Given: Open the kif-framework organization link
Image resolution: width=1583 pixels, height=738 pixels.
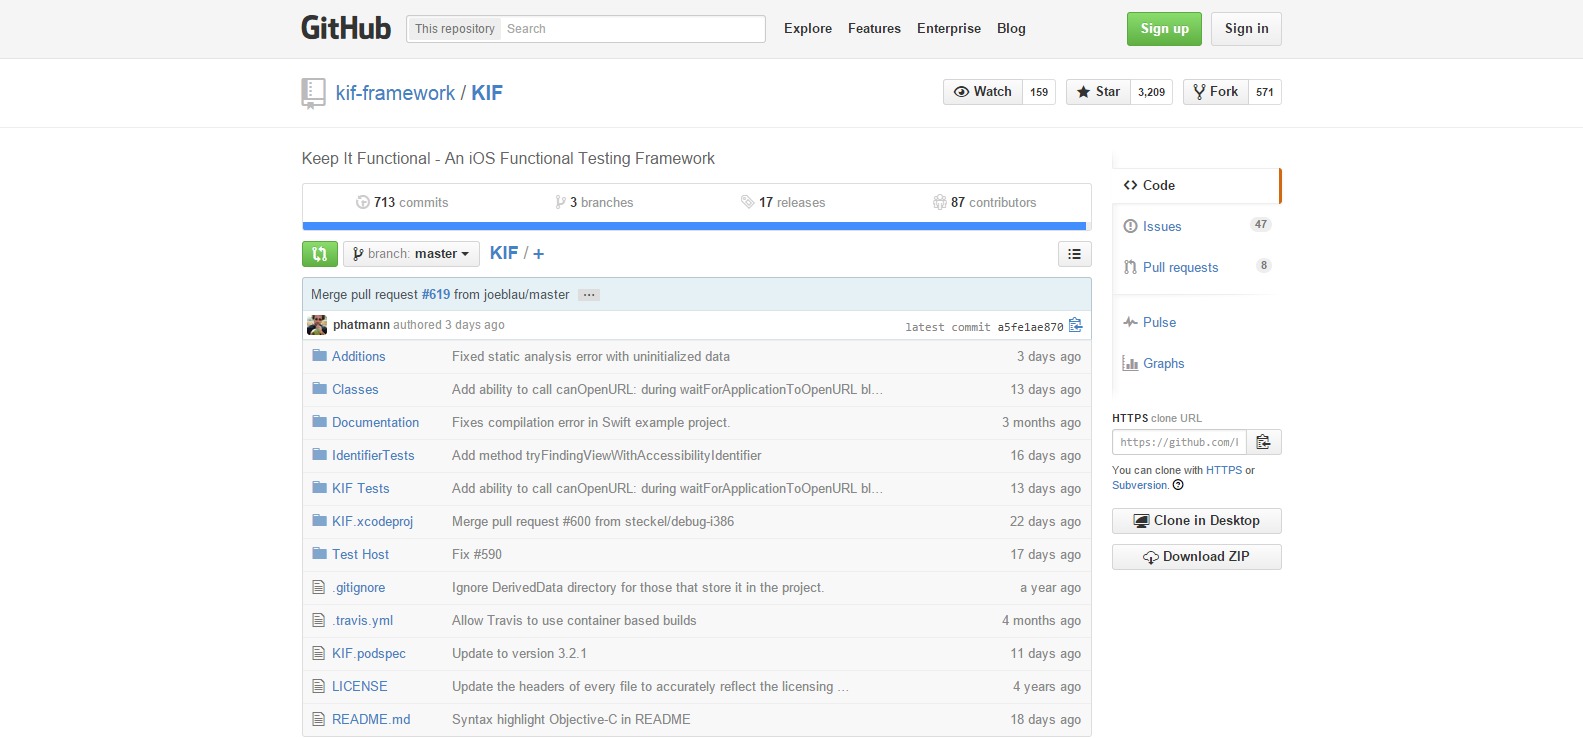Looking at the screenshot, I should pyautogui.click(x=395, y=93).
